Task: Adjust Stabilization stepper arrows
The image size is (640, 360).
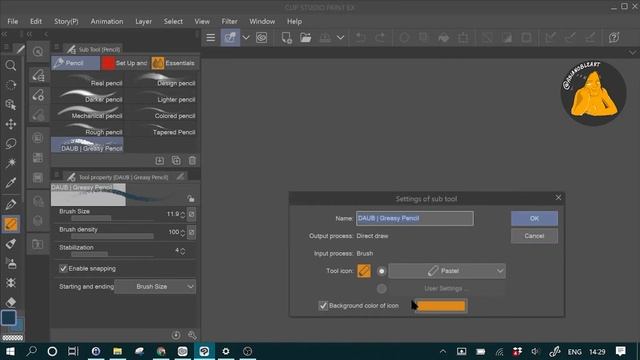Action: pos(182,251)
